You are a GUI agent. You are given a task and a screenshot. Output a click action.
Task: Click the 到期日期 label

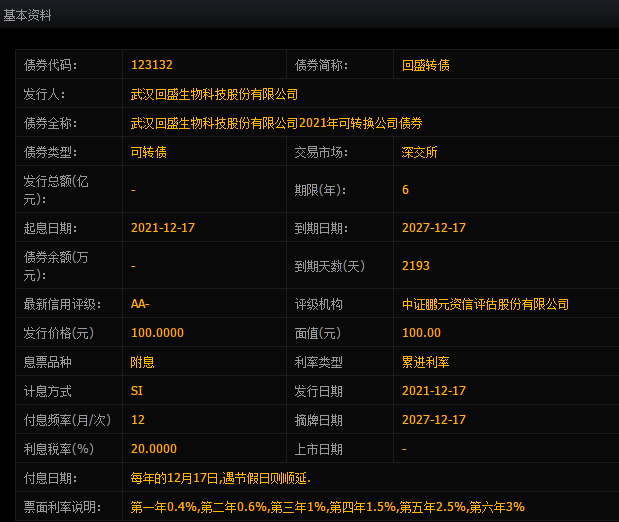point(321,228)
